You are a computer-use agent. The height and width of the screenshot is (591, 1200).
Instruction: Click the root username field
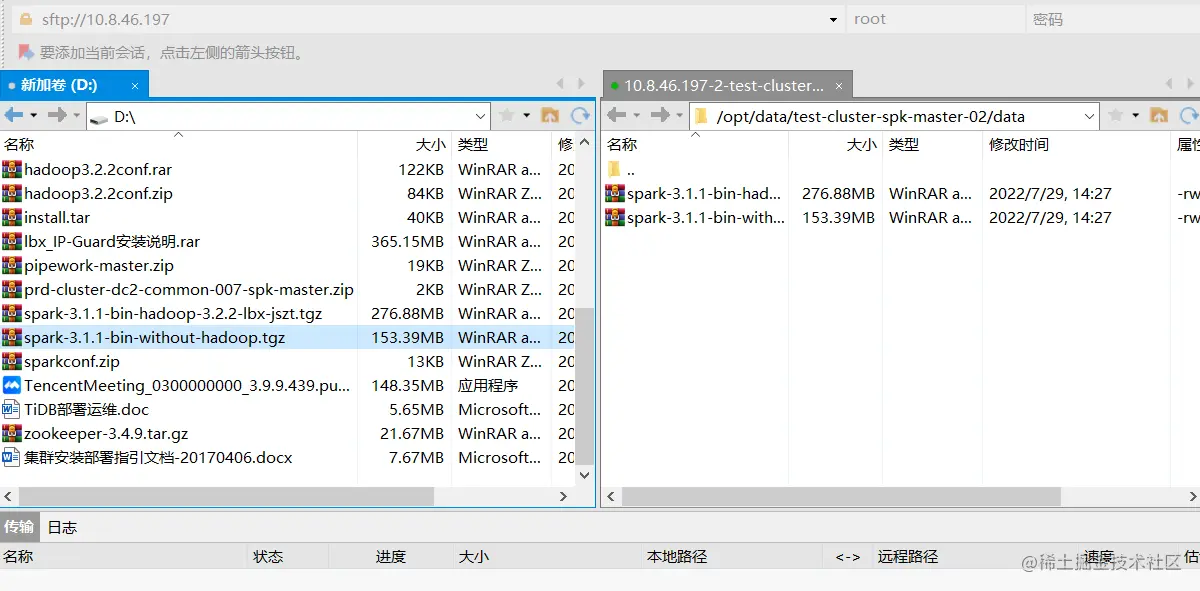pos(935,19)
